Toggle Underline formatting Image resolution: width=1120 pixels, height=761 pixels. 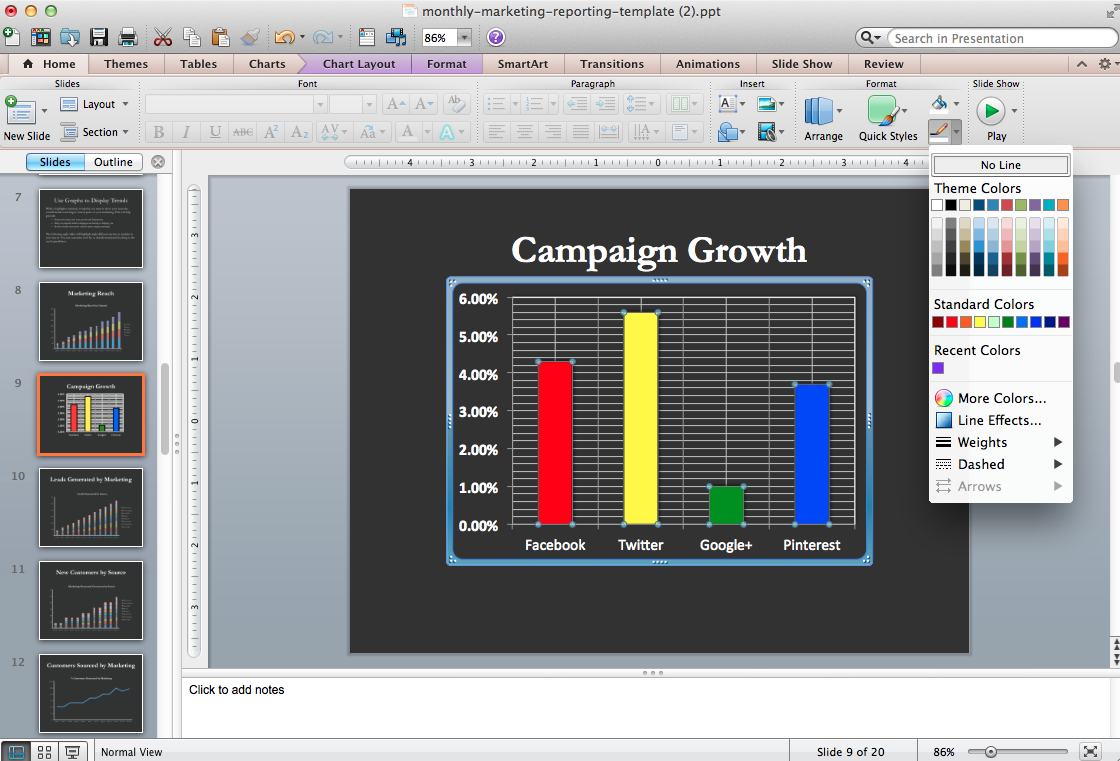point(214,132)
